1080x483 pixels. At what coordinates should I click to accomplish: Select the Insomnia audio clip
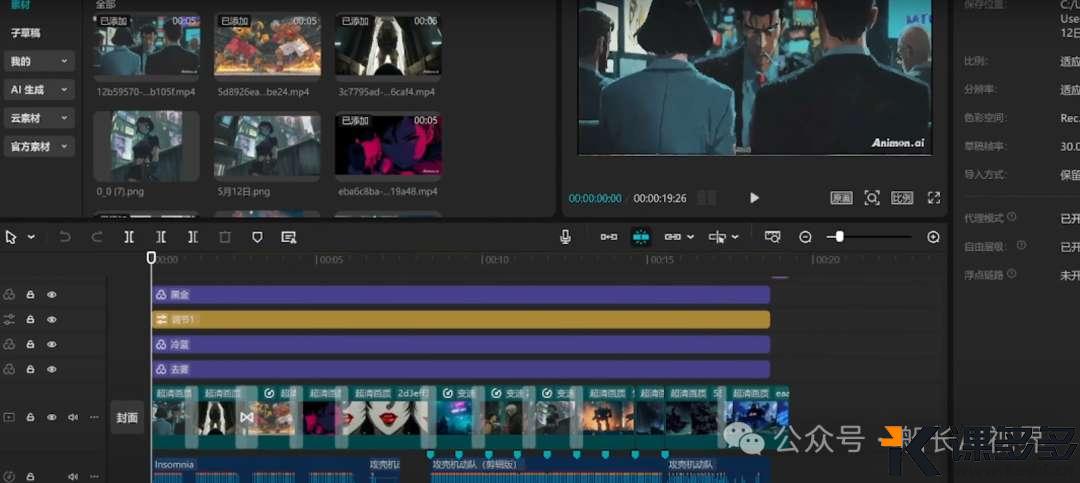click(259, 470)
